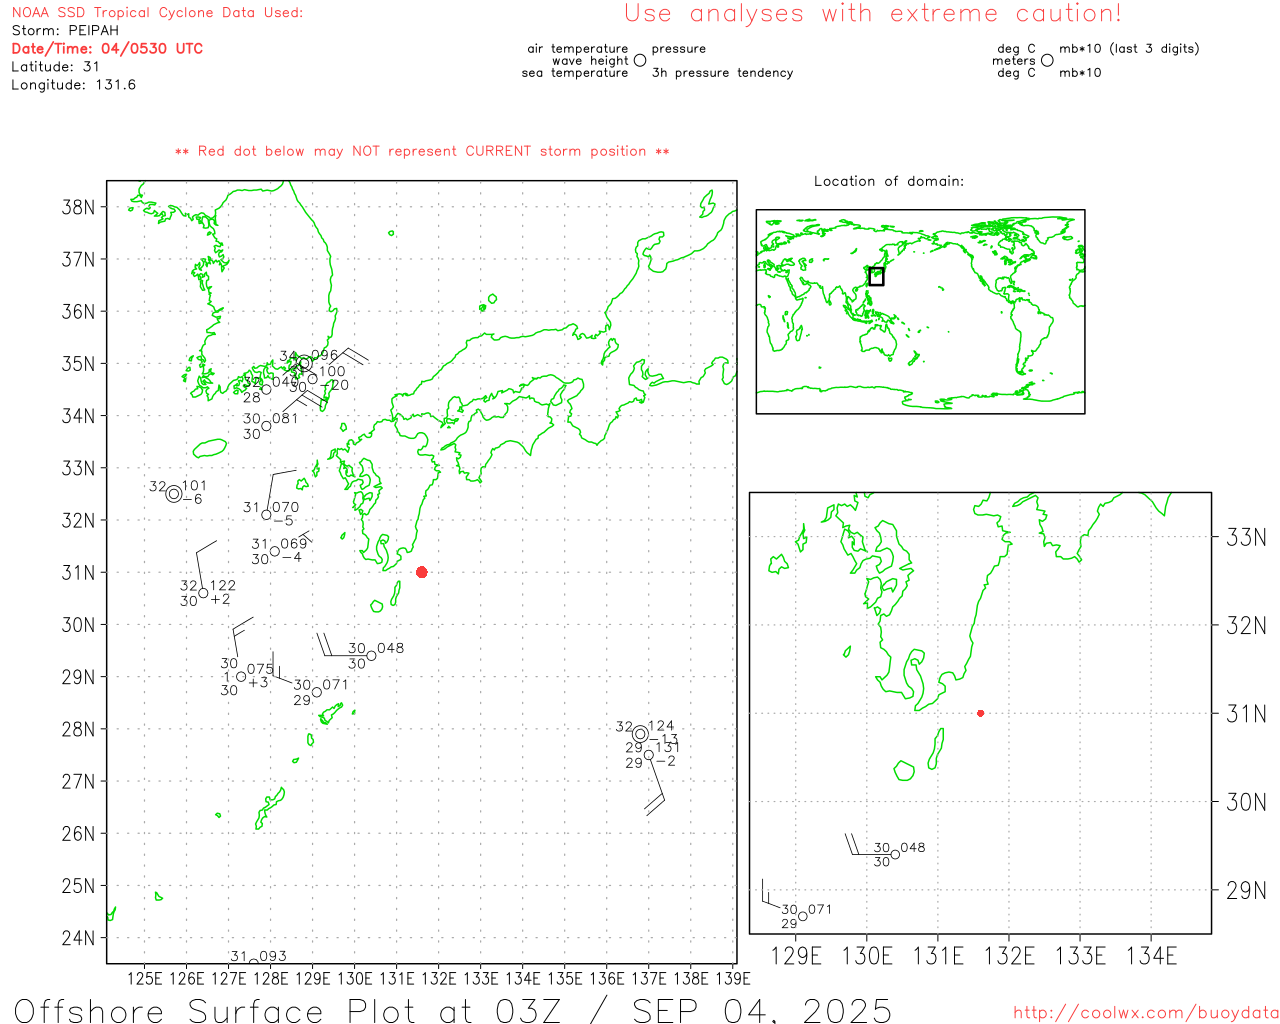Click the red storm dot on the zoomed inset map
Viewport: 1280px width, 1024px height.
pos(980,713)
